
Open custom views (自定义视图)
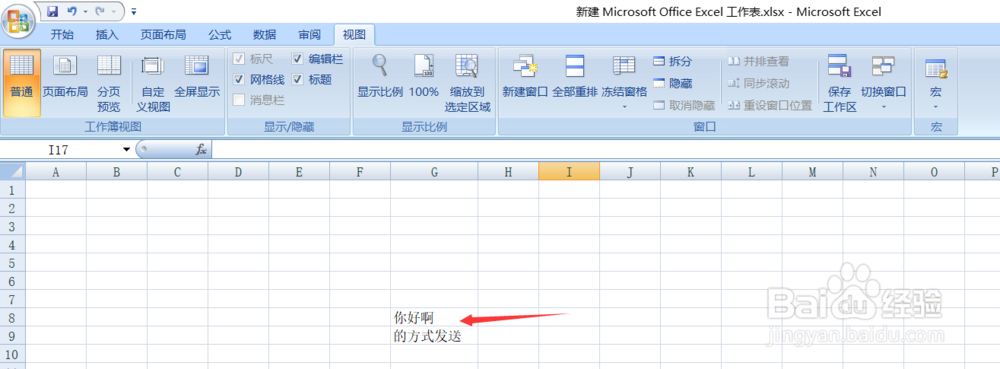coord(153,83)
